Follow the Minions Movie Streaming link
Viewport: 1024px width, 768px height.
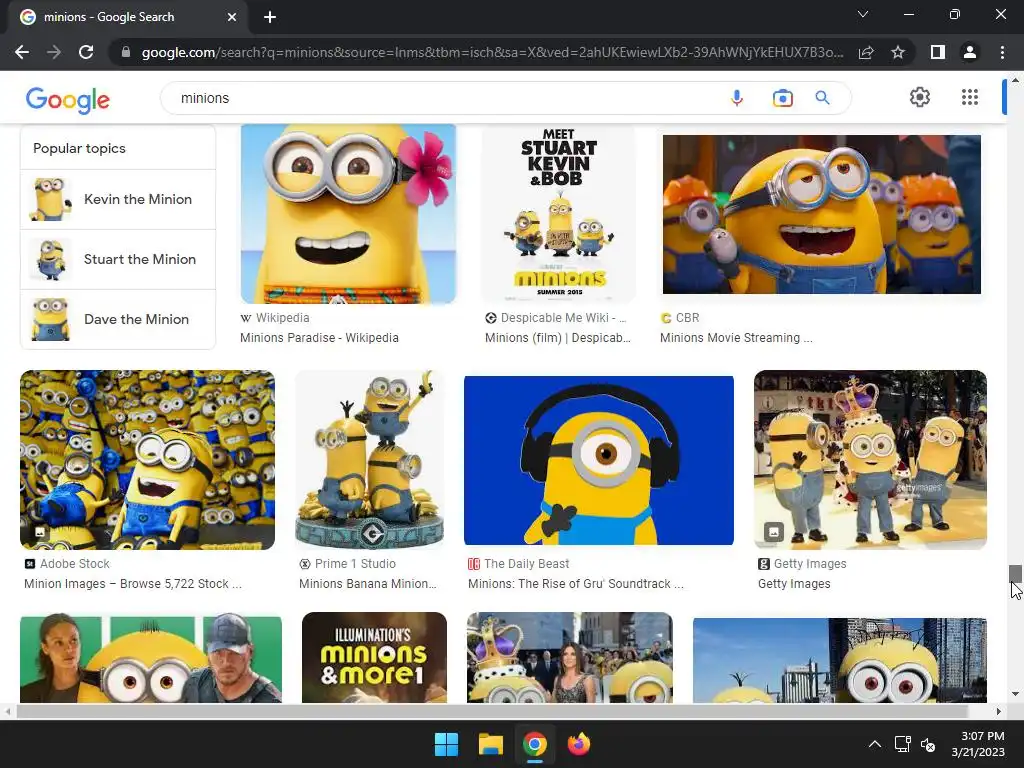[736, 338]
